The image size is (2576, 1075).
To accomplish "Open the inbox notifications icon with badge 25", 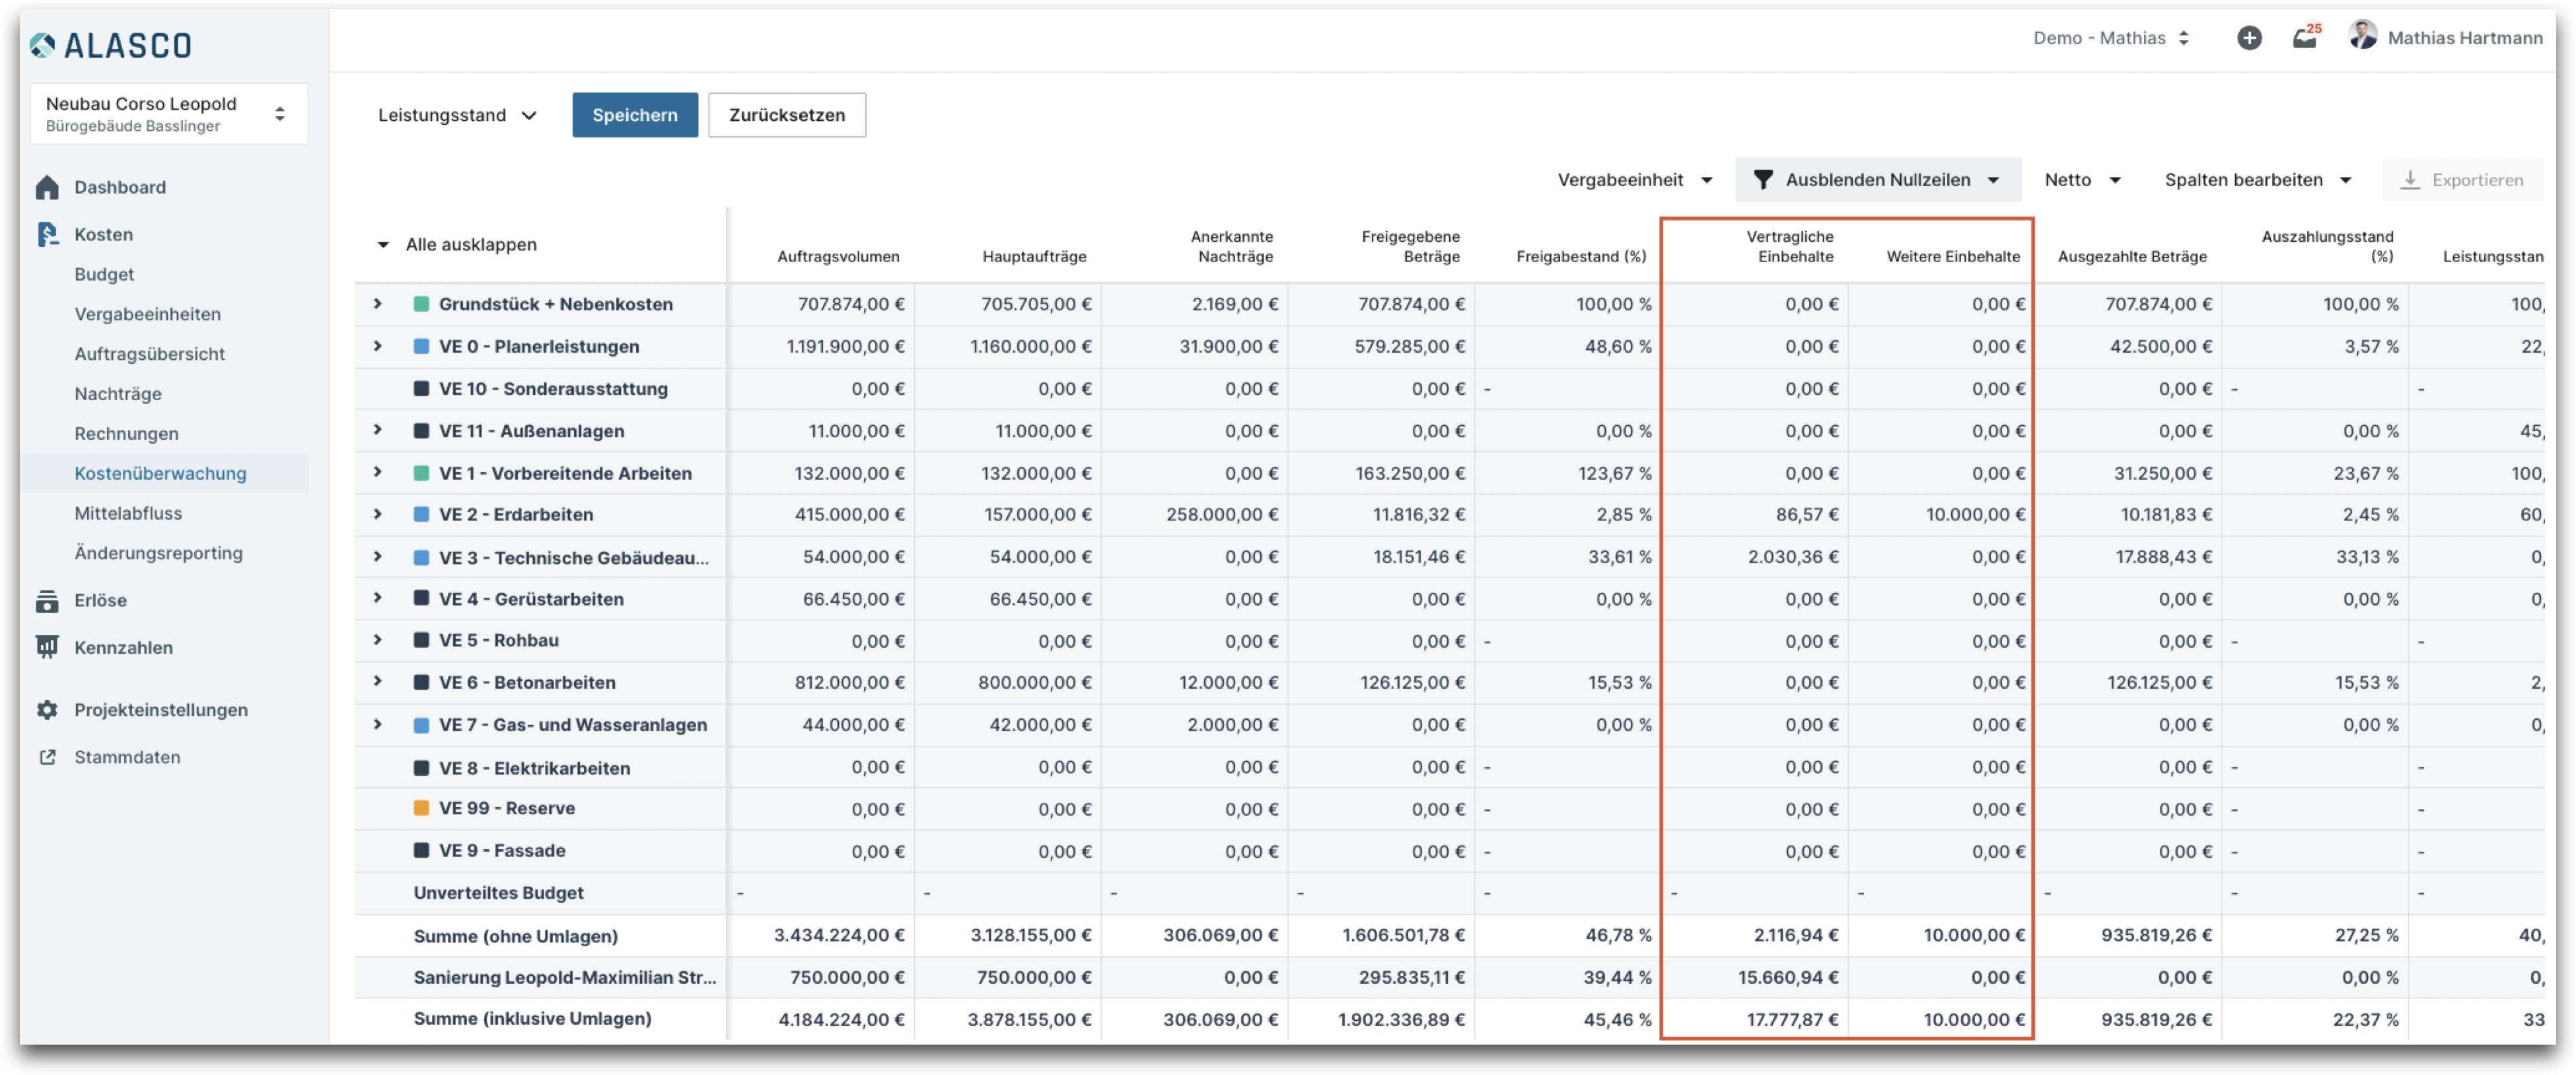I will click(2306, 37).
